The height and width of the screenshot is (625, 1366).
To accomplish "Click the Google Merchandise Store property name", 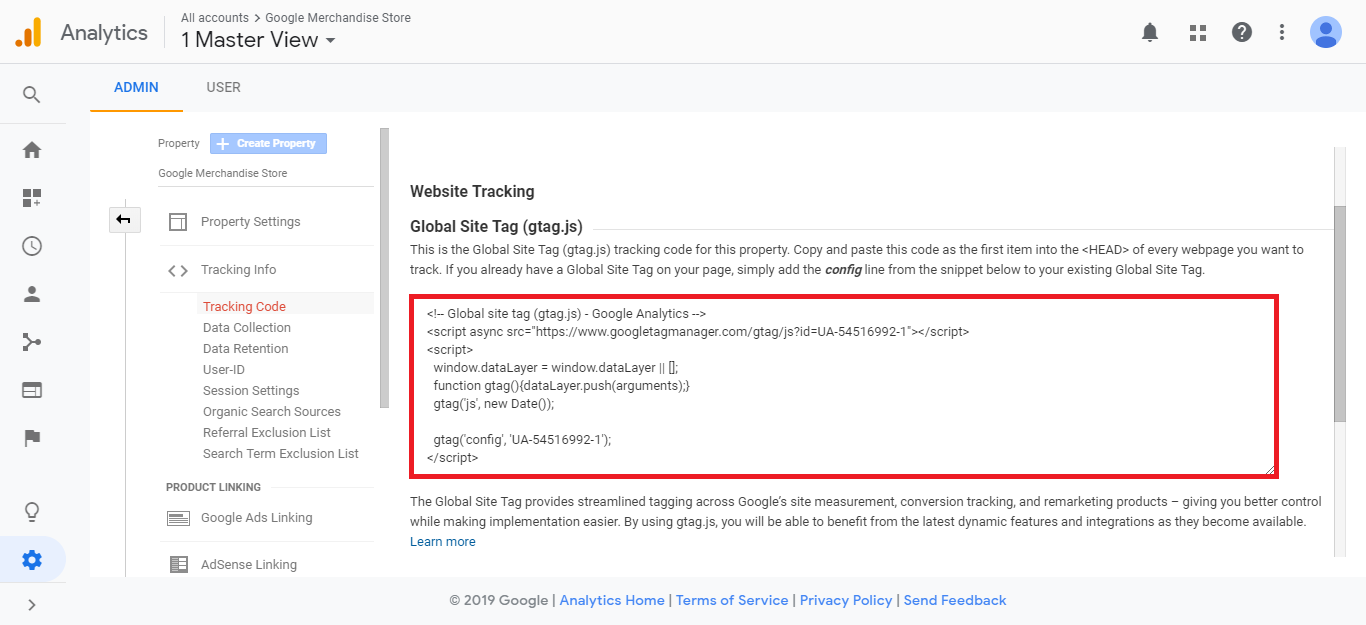I will 222,174.
